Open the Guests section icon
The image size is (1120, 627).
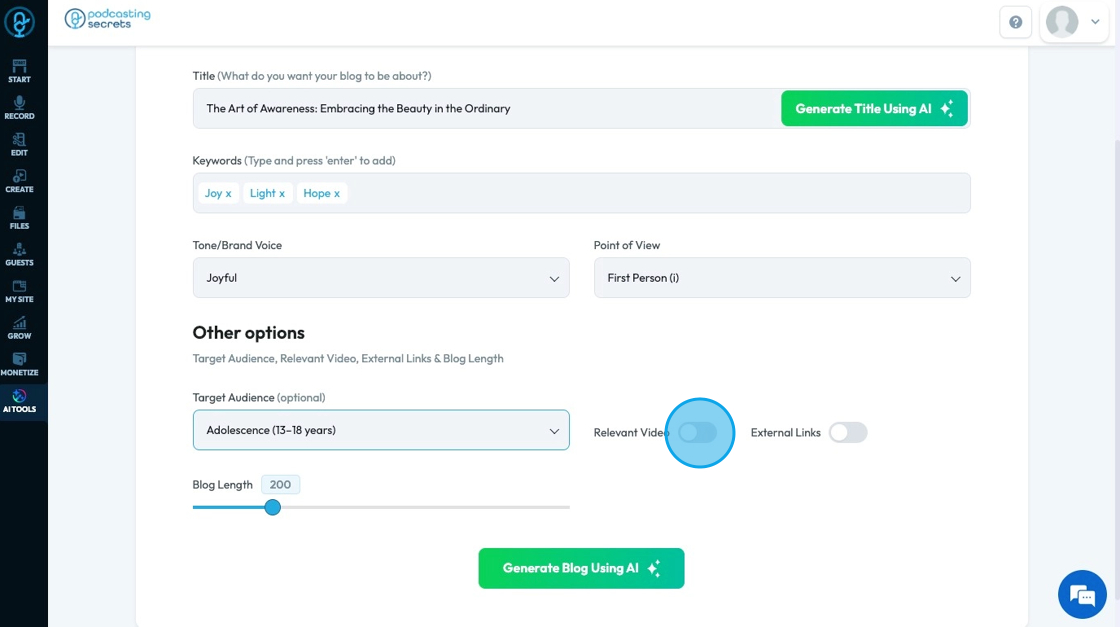pyautogui.click(x=19, y=254)
